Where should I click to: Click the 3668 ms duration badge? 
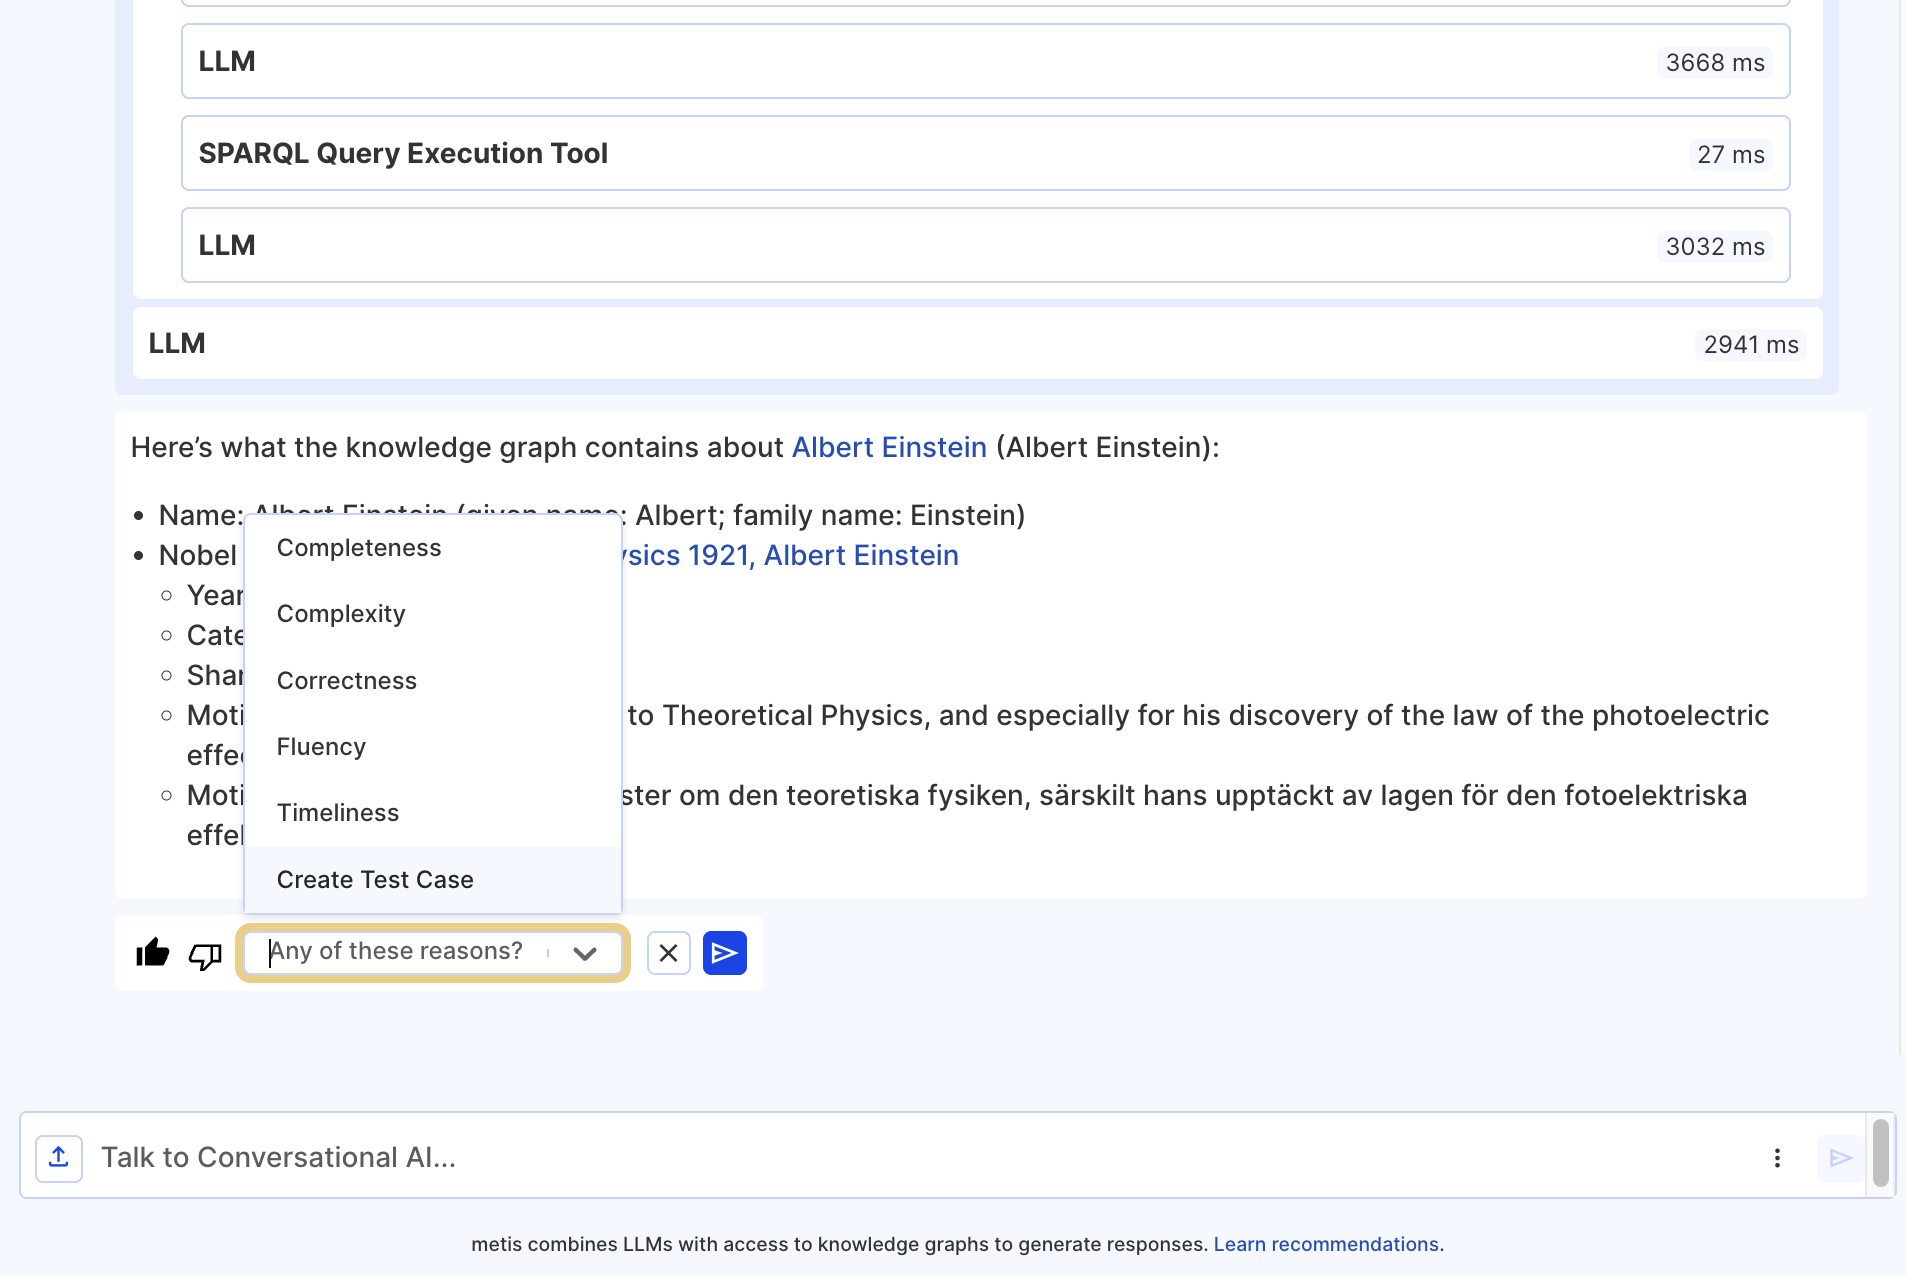click(x=1715, y=63)
